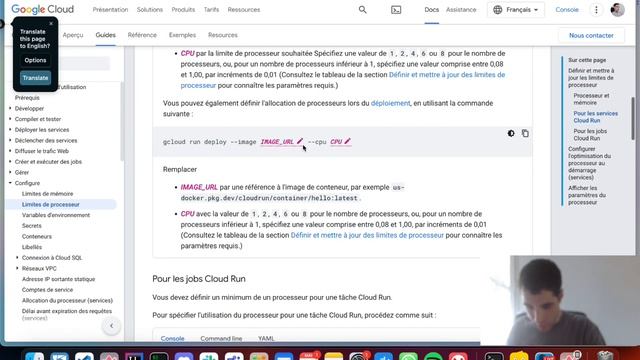Open the Français language dropdown
The width and height of the screenshot is (640, 360).
pyautogui.click(x=516, y=10)
